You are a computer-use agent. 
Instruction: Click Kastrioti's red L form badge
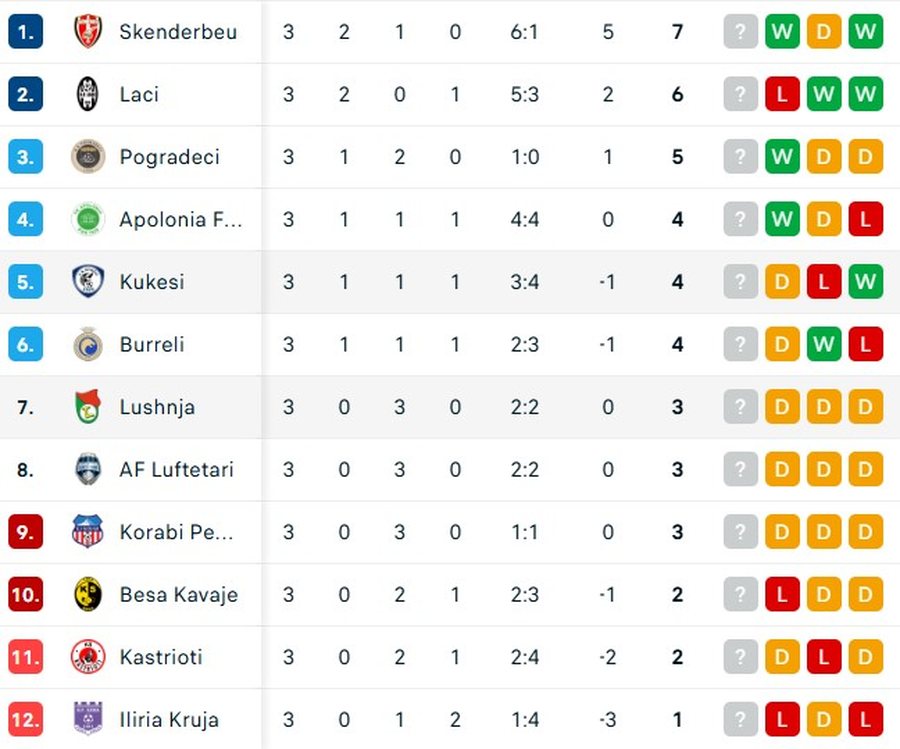[x=824, y=657]
